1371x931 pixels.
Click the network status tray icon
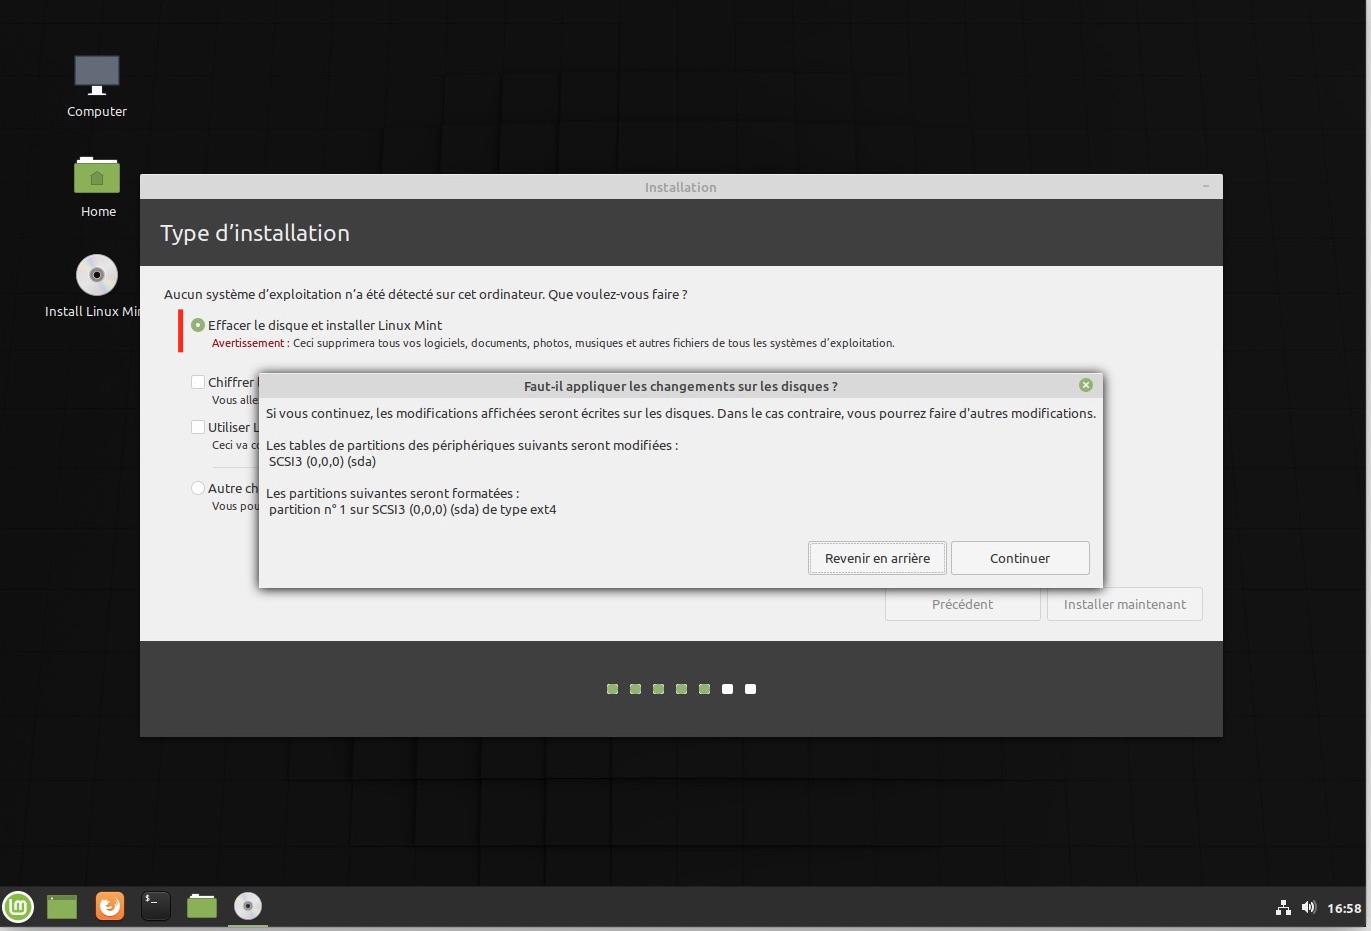(1283, 908)
